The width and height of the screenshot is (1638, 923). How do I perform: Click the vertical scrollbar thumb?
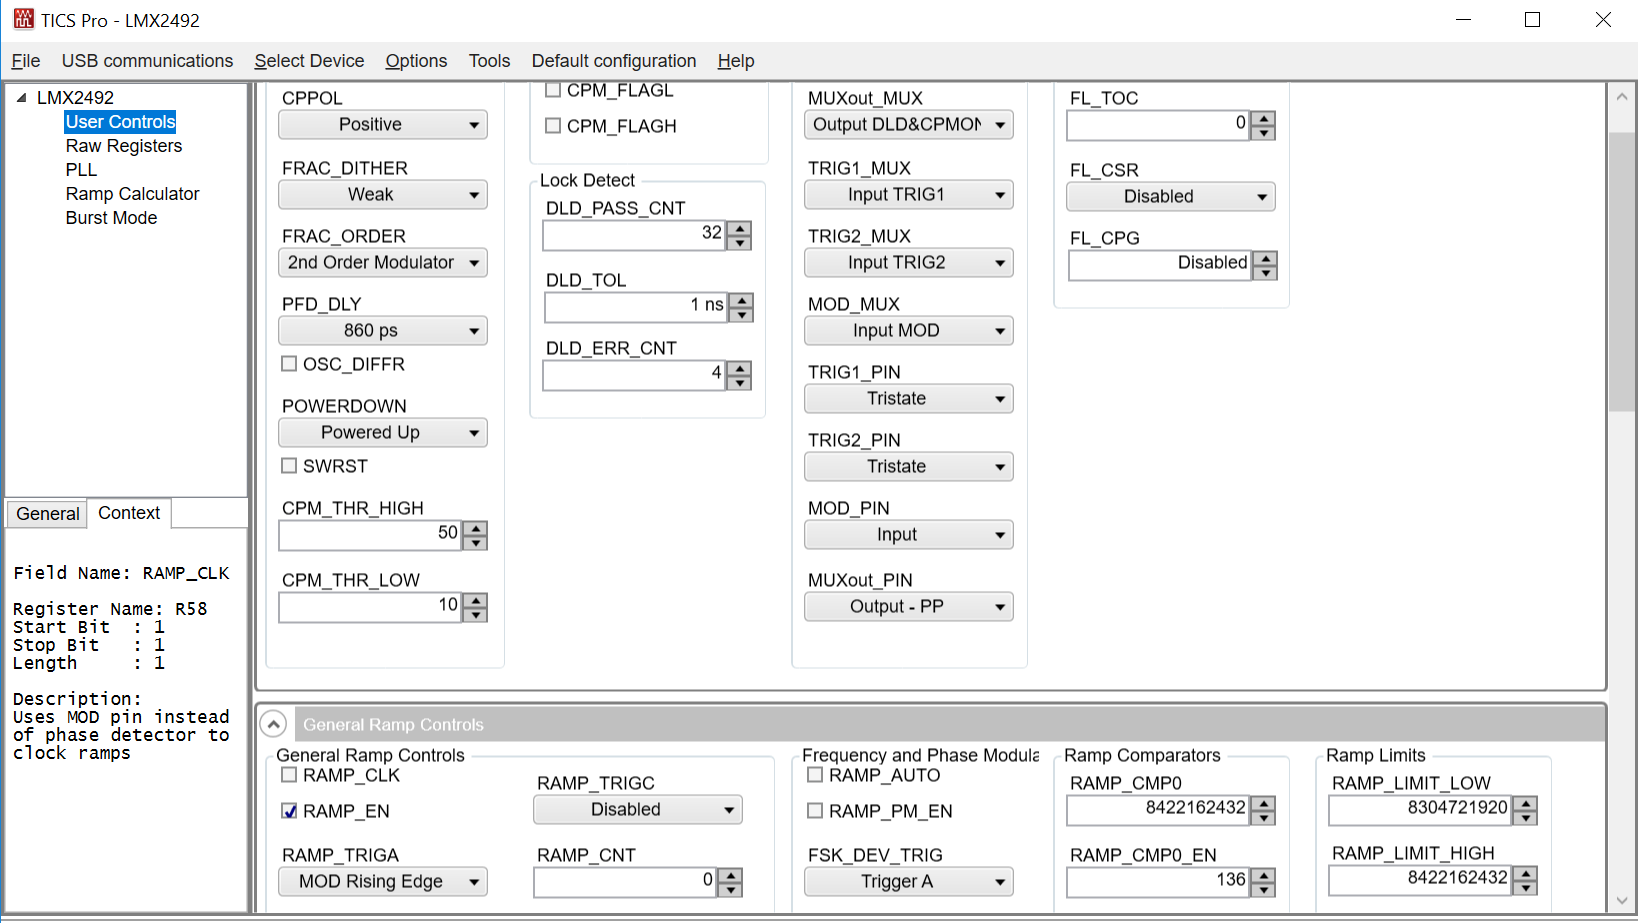pos(1622,271)
